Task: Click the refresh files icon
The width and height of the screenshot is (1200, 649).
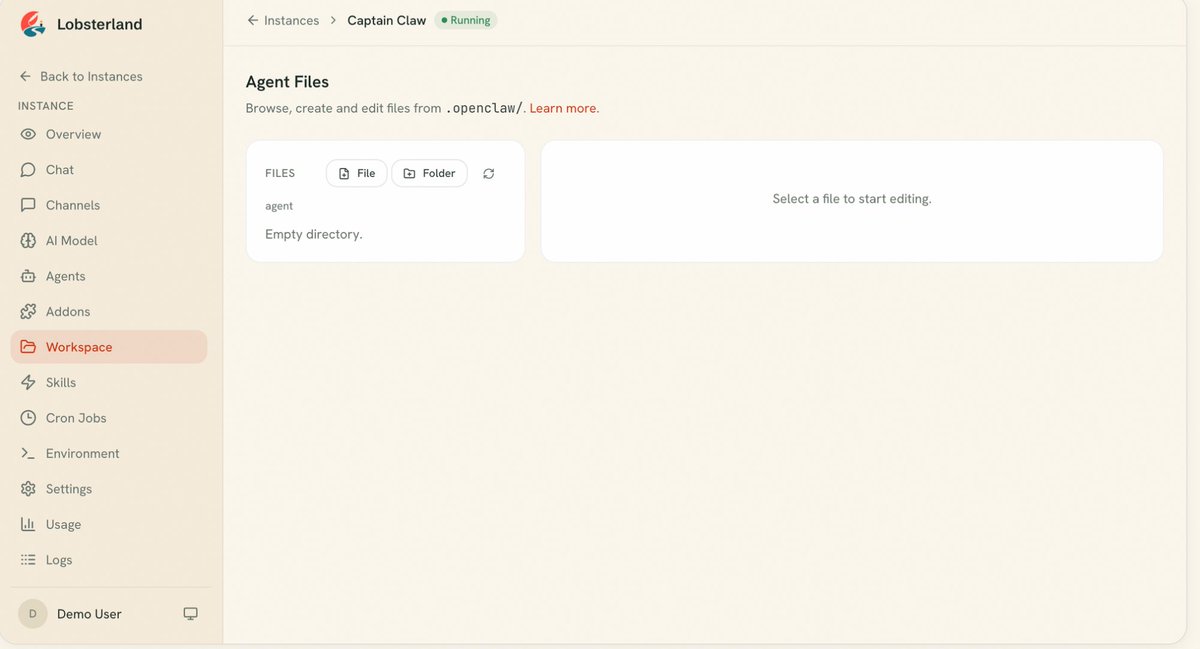Action: (x=489, y=173)
